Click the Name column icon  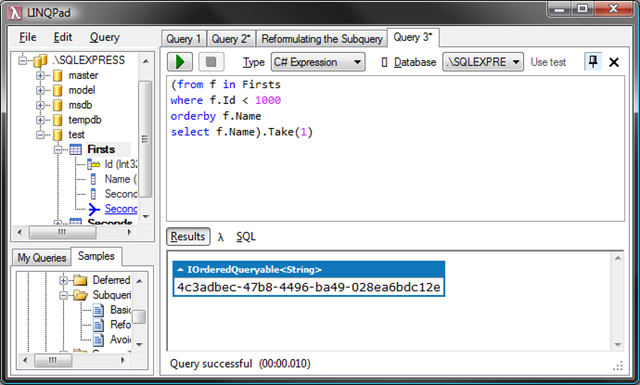93,179
